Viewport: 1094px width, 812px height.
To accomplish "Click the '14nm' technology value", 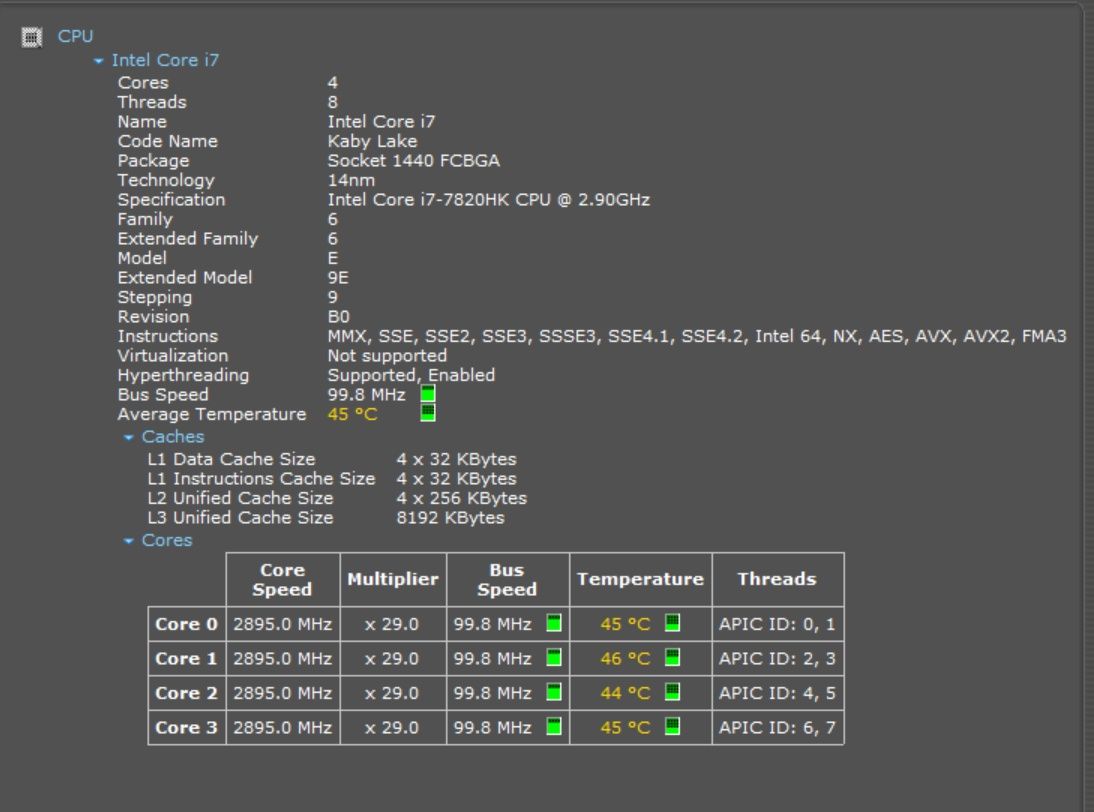I will [351, 181].
